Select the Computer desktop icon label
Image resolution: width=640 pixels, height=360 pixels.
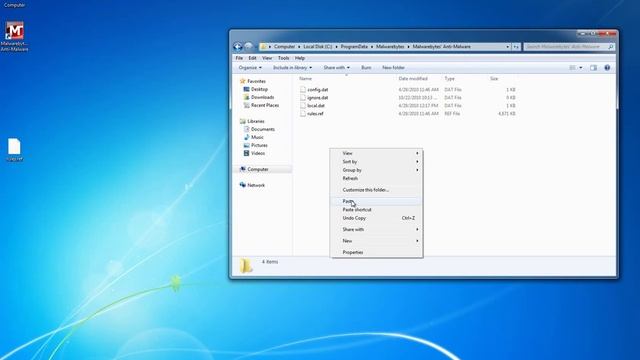(15, 5)
